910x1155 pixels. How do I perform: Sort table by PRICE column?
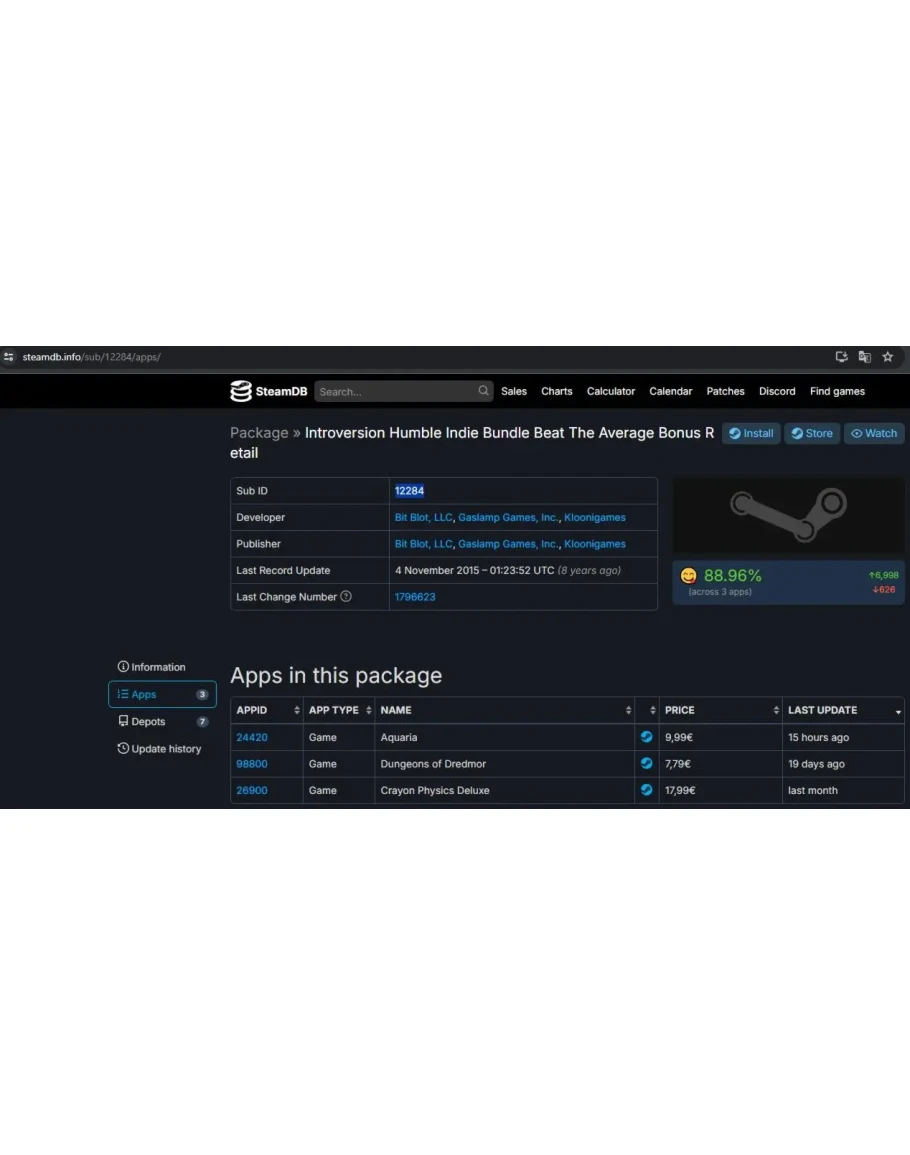coord(720,710)
